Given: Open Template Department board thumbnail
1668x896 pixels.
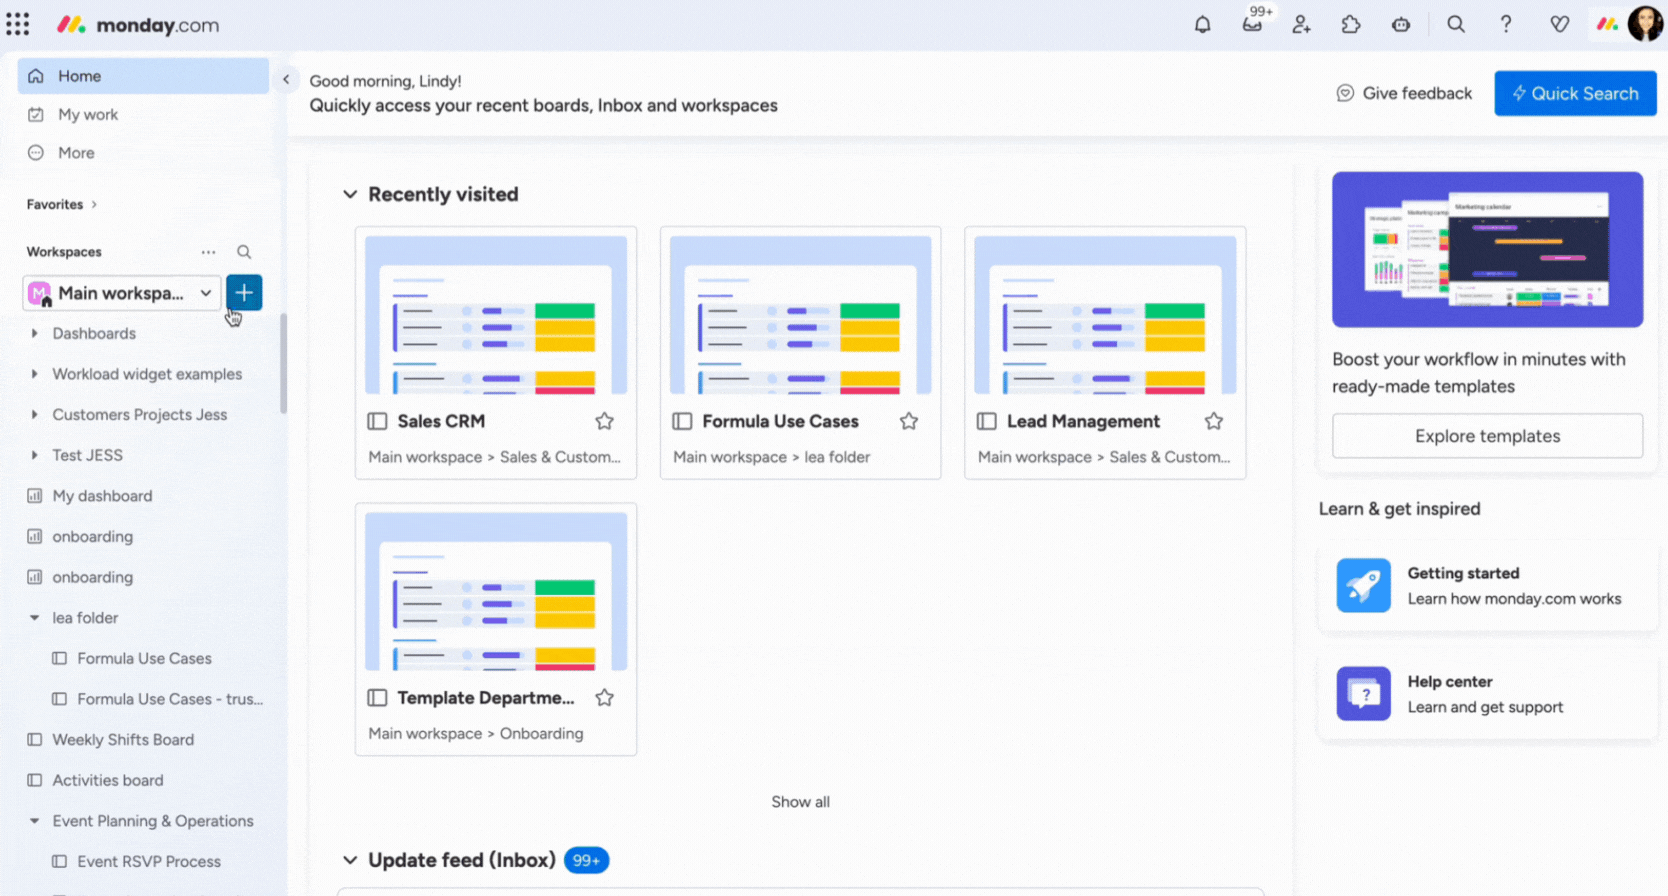Looking at the screenshot, I should click(x=496, y=592).
